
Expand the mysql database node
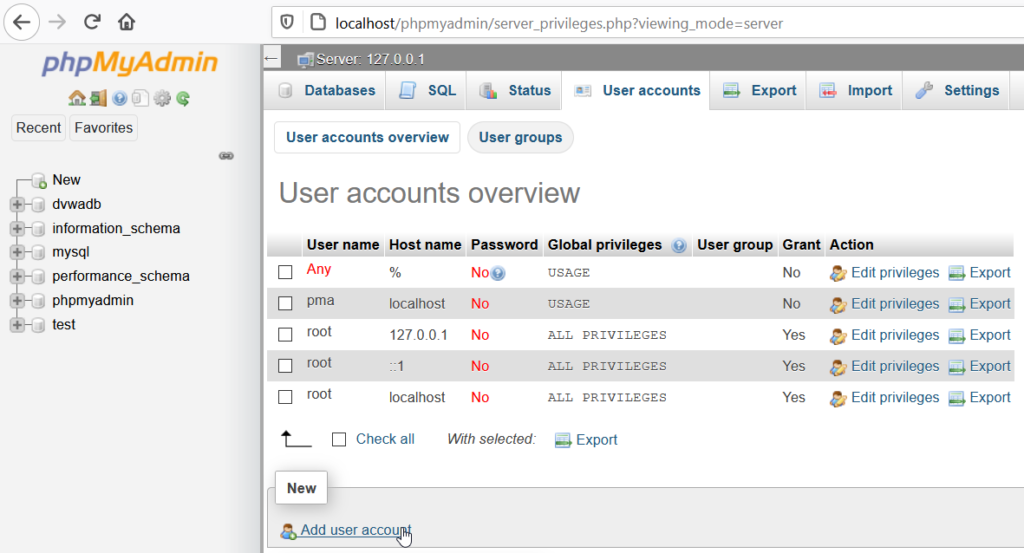tap(18, 252)
